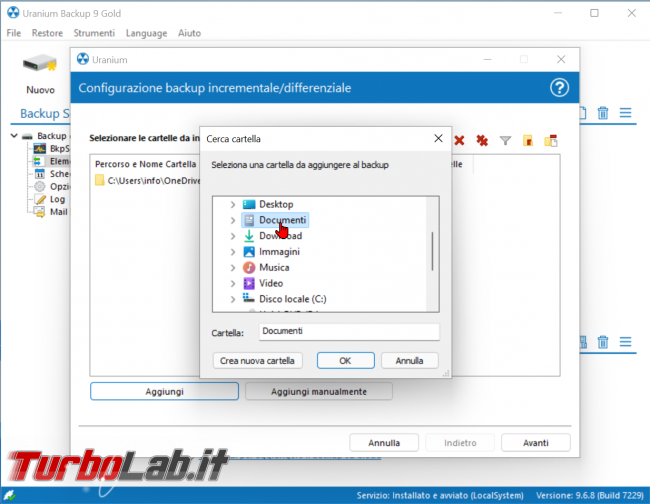The image size is (650, 504).
Task: Select the Sche calendar item in tree
Action: point(53,174)
